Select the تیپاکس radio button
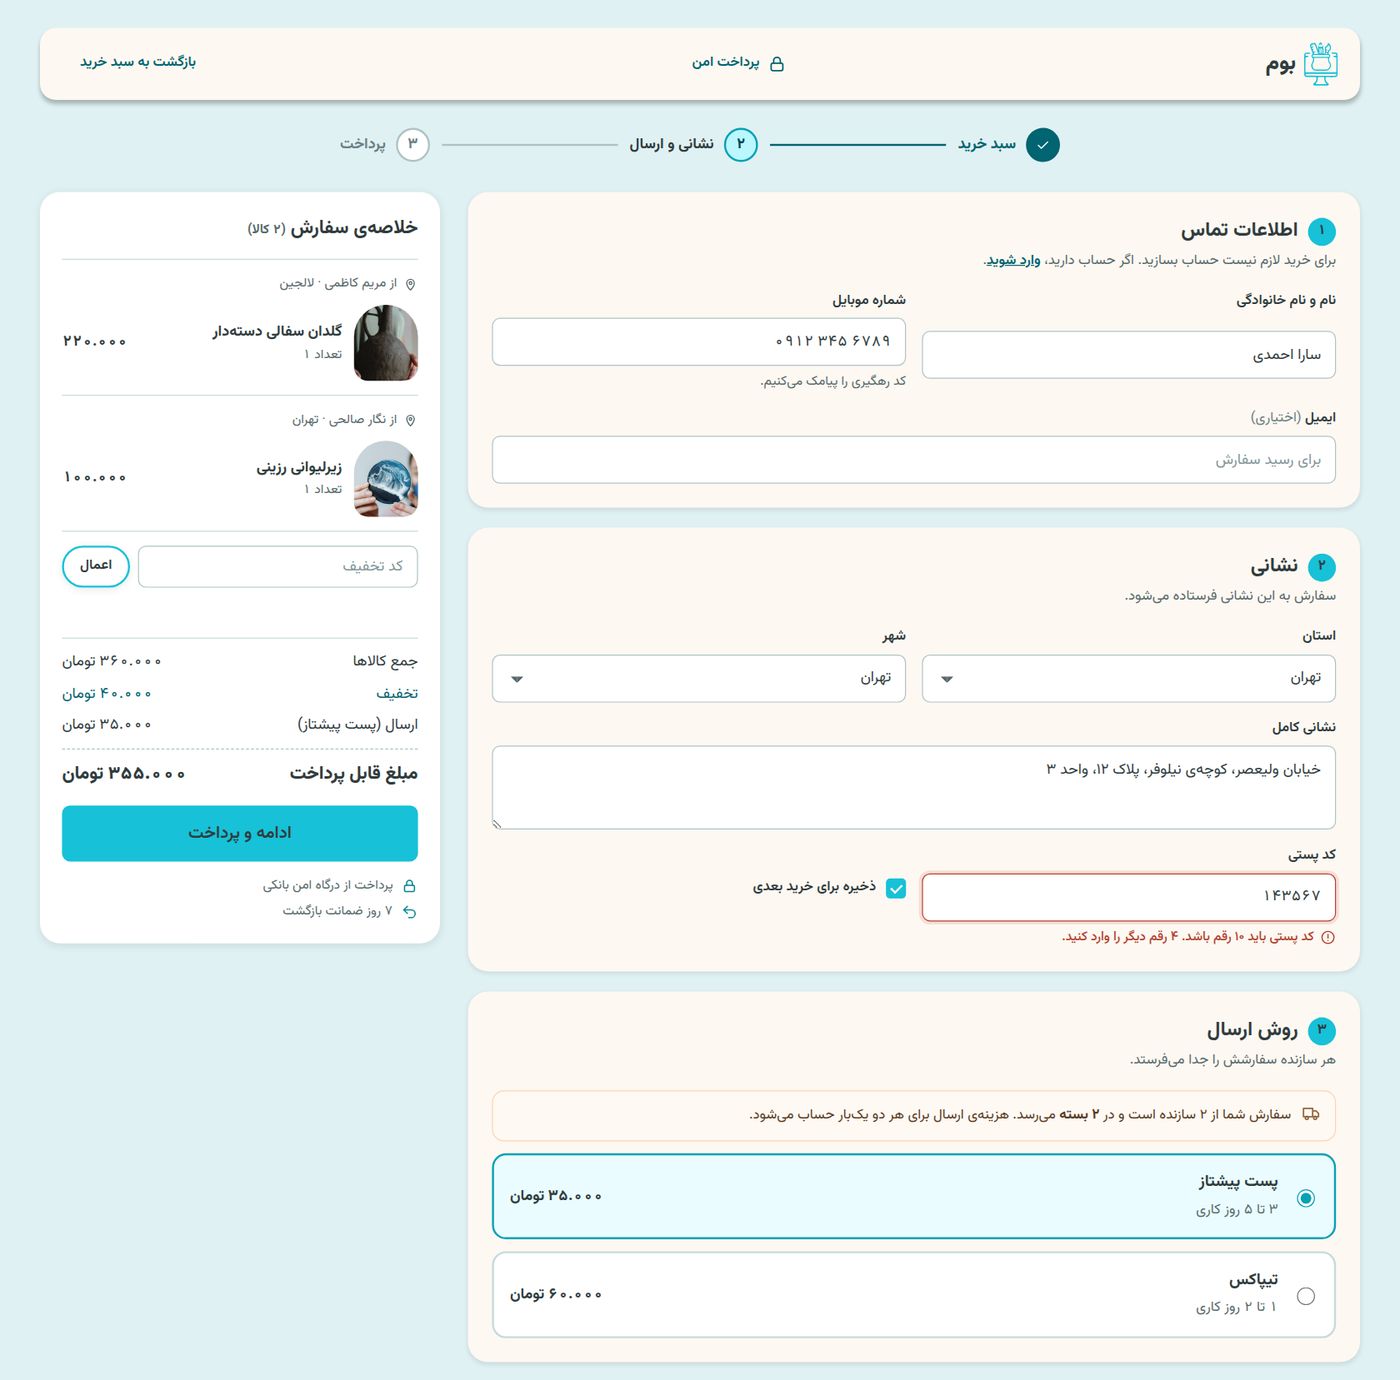Screen dimensions: 1400x1380 [1306, 1296]
